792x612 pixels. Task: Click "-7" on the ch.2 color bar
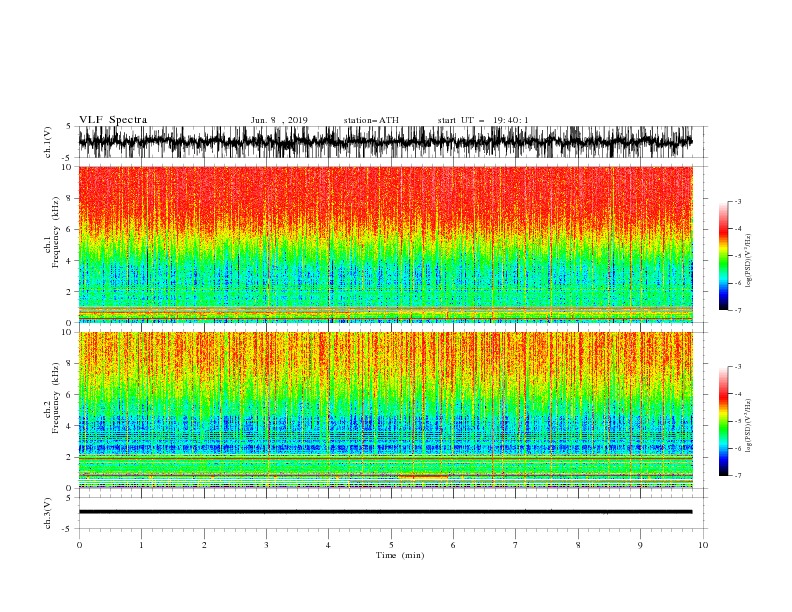pos(738,475)
